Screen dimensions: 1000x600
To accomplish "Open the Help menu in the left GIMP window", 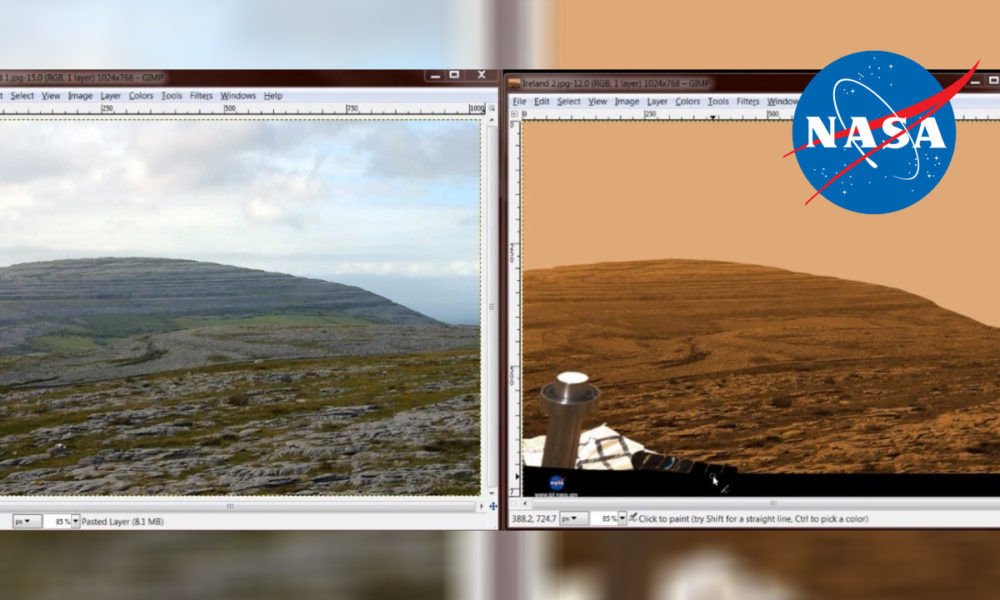I will [x=273, y=96].
